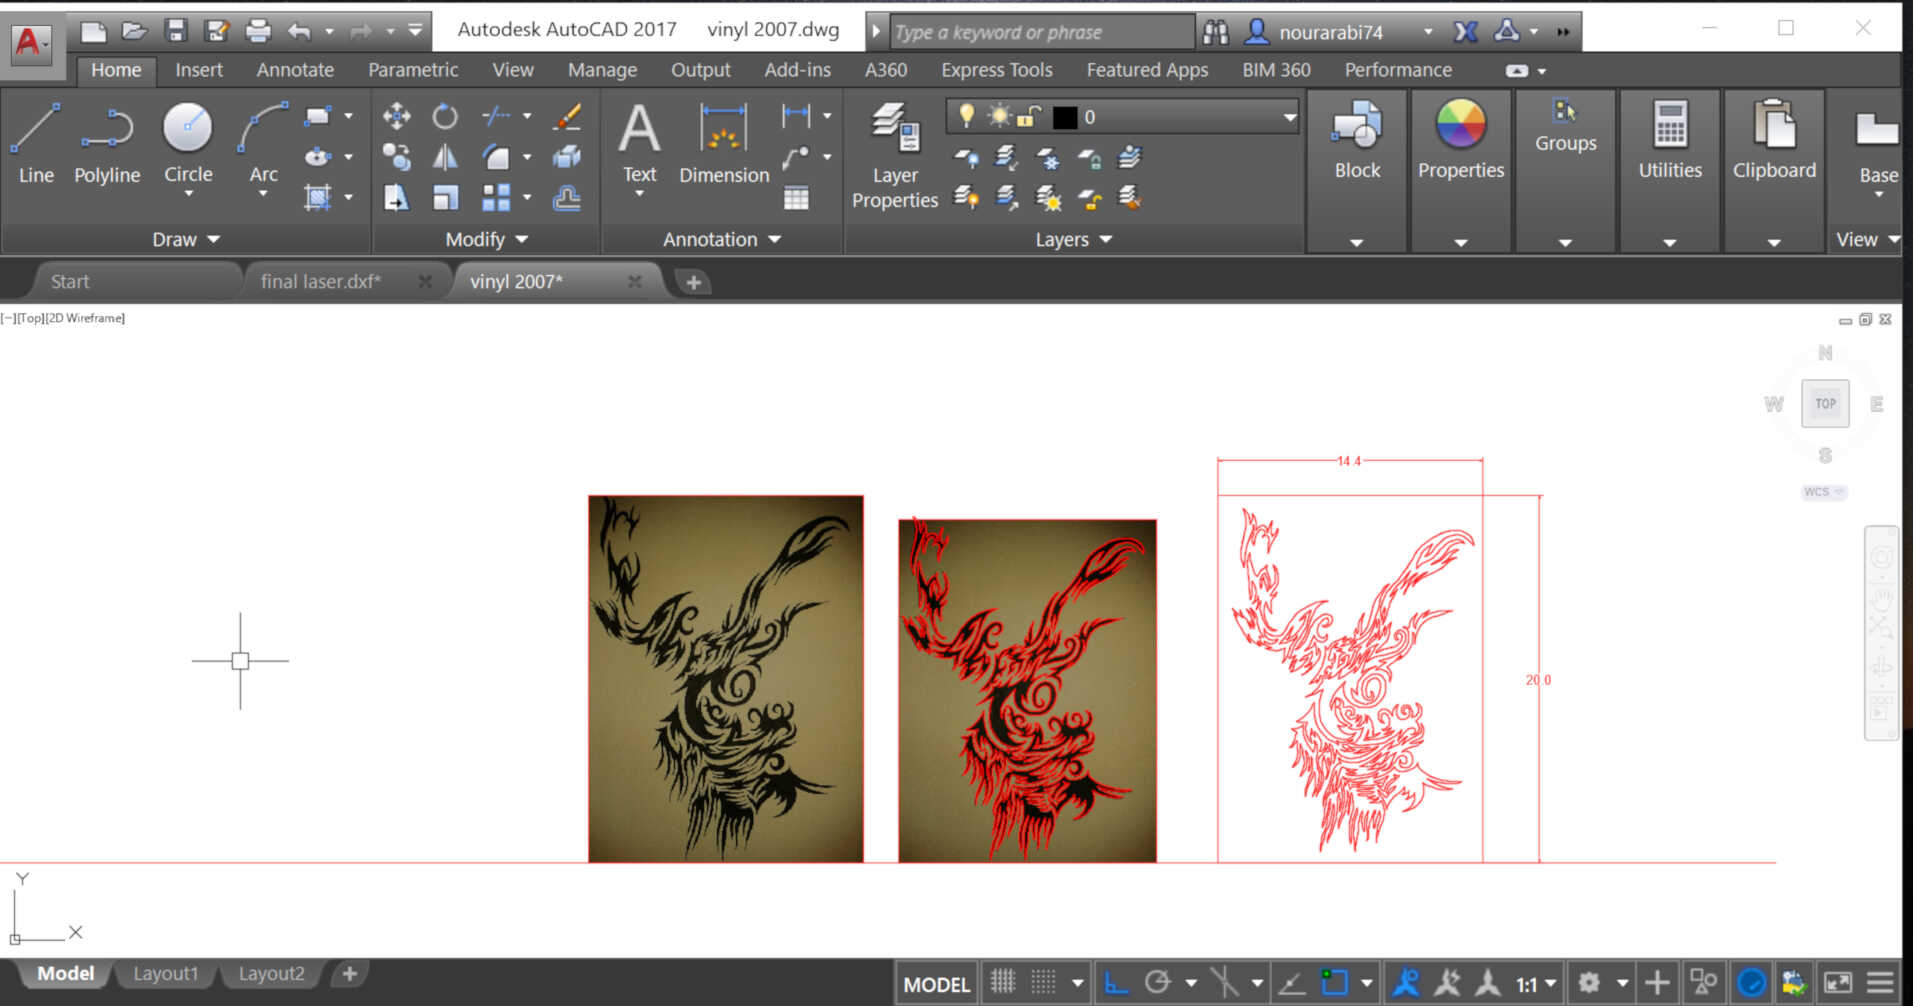Select the Mirror tool
Screen dimensions: 1913x1006
point(445,157)
